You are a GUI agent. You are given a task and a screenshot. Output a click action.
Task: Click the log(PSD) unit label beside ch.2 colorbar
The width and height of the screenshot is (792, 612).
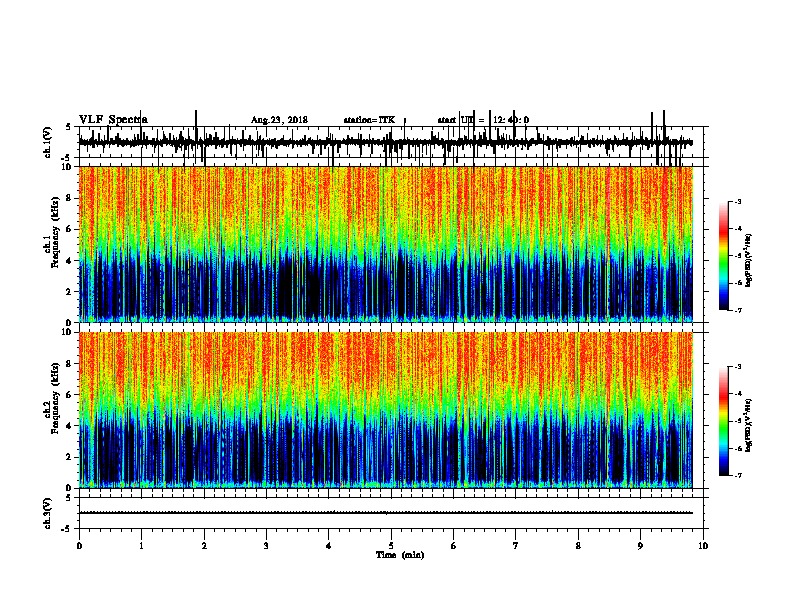(x=749, y=425)
